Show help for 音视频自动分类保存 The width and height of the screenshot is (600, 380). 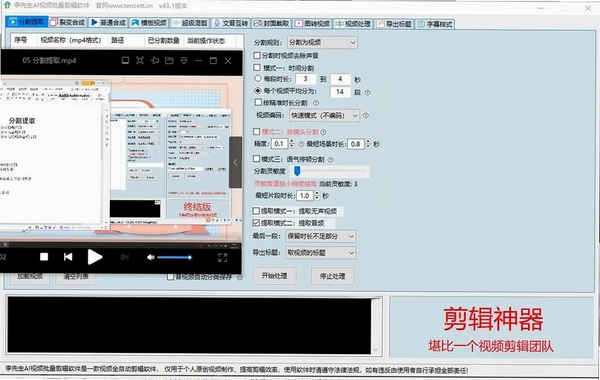(240, 277)
